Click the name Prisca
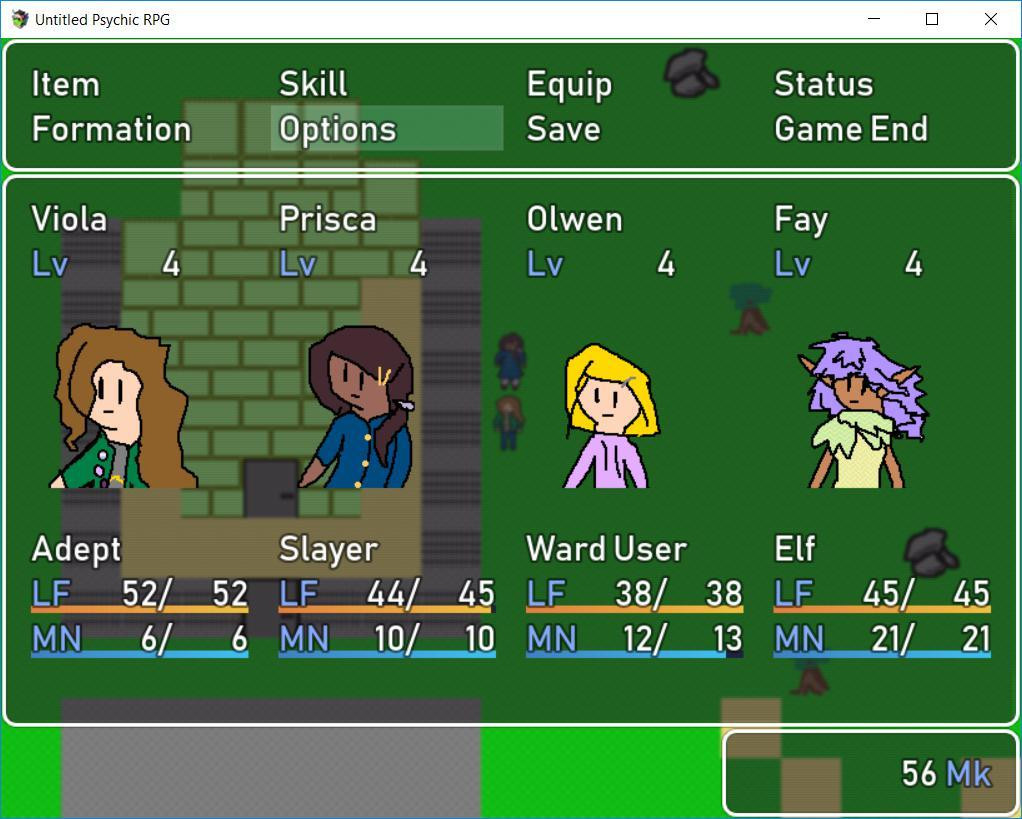This screenshot has height=819, width=1022. (x=328, y=220)
